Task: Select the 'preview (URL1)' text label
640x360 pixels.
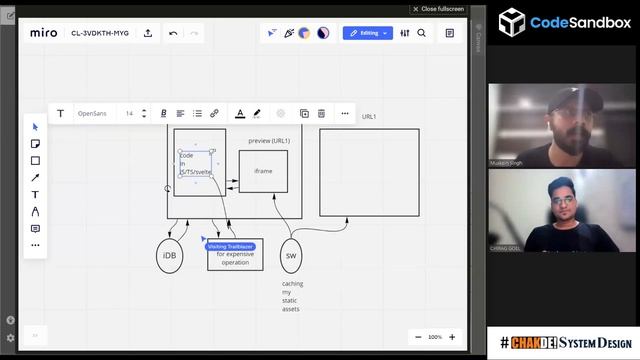Action: pos(269,141)
